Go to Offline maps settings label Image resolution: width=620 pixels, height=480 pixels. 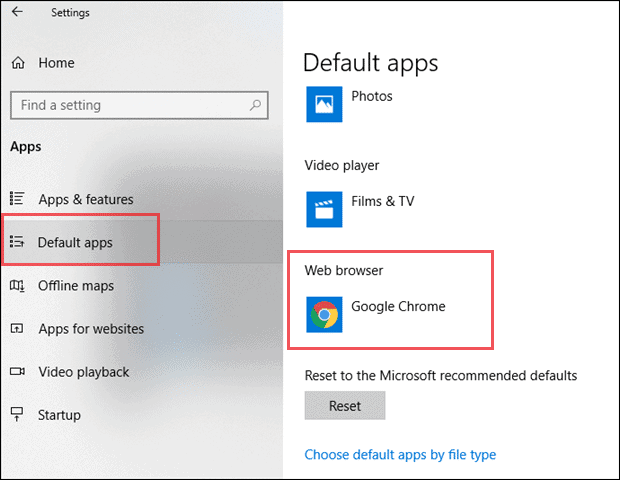coord(76,286)
